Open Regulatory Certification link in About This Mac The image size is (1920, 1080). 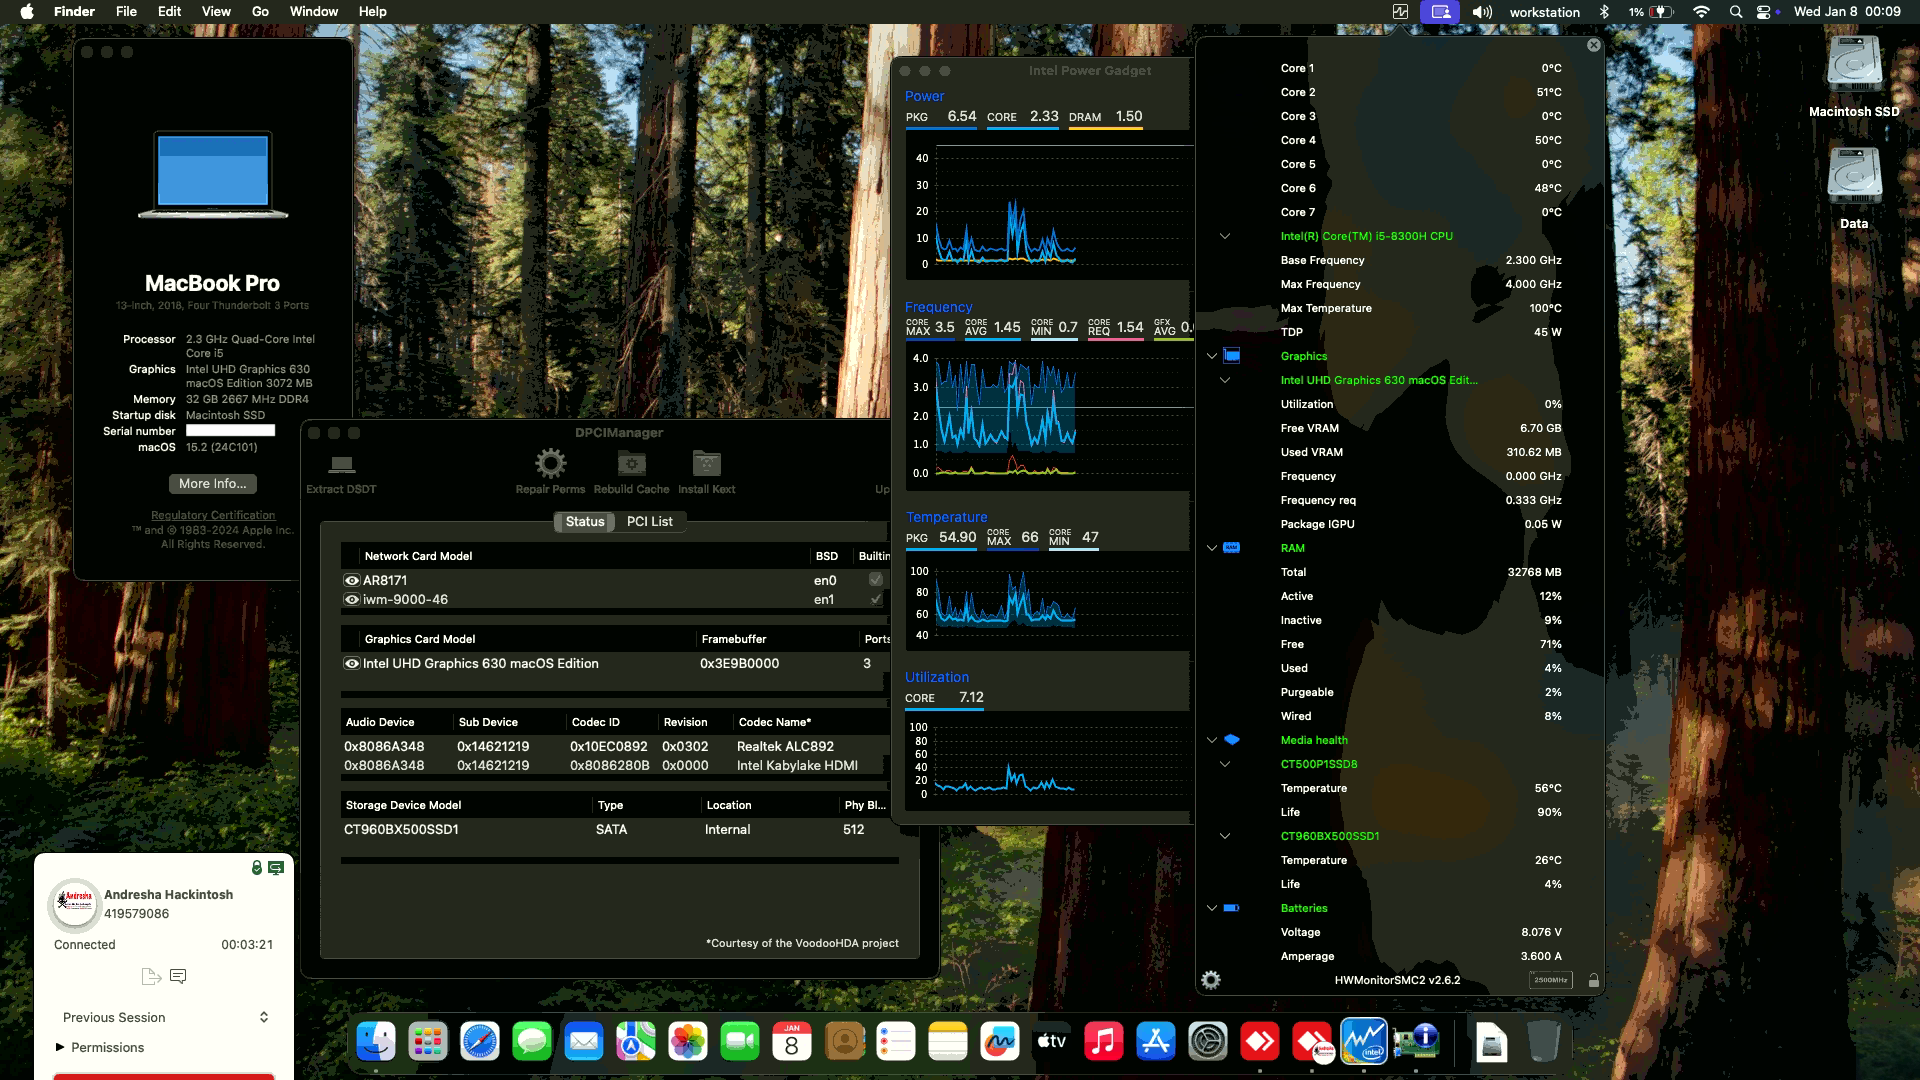[x=213, y=515]
